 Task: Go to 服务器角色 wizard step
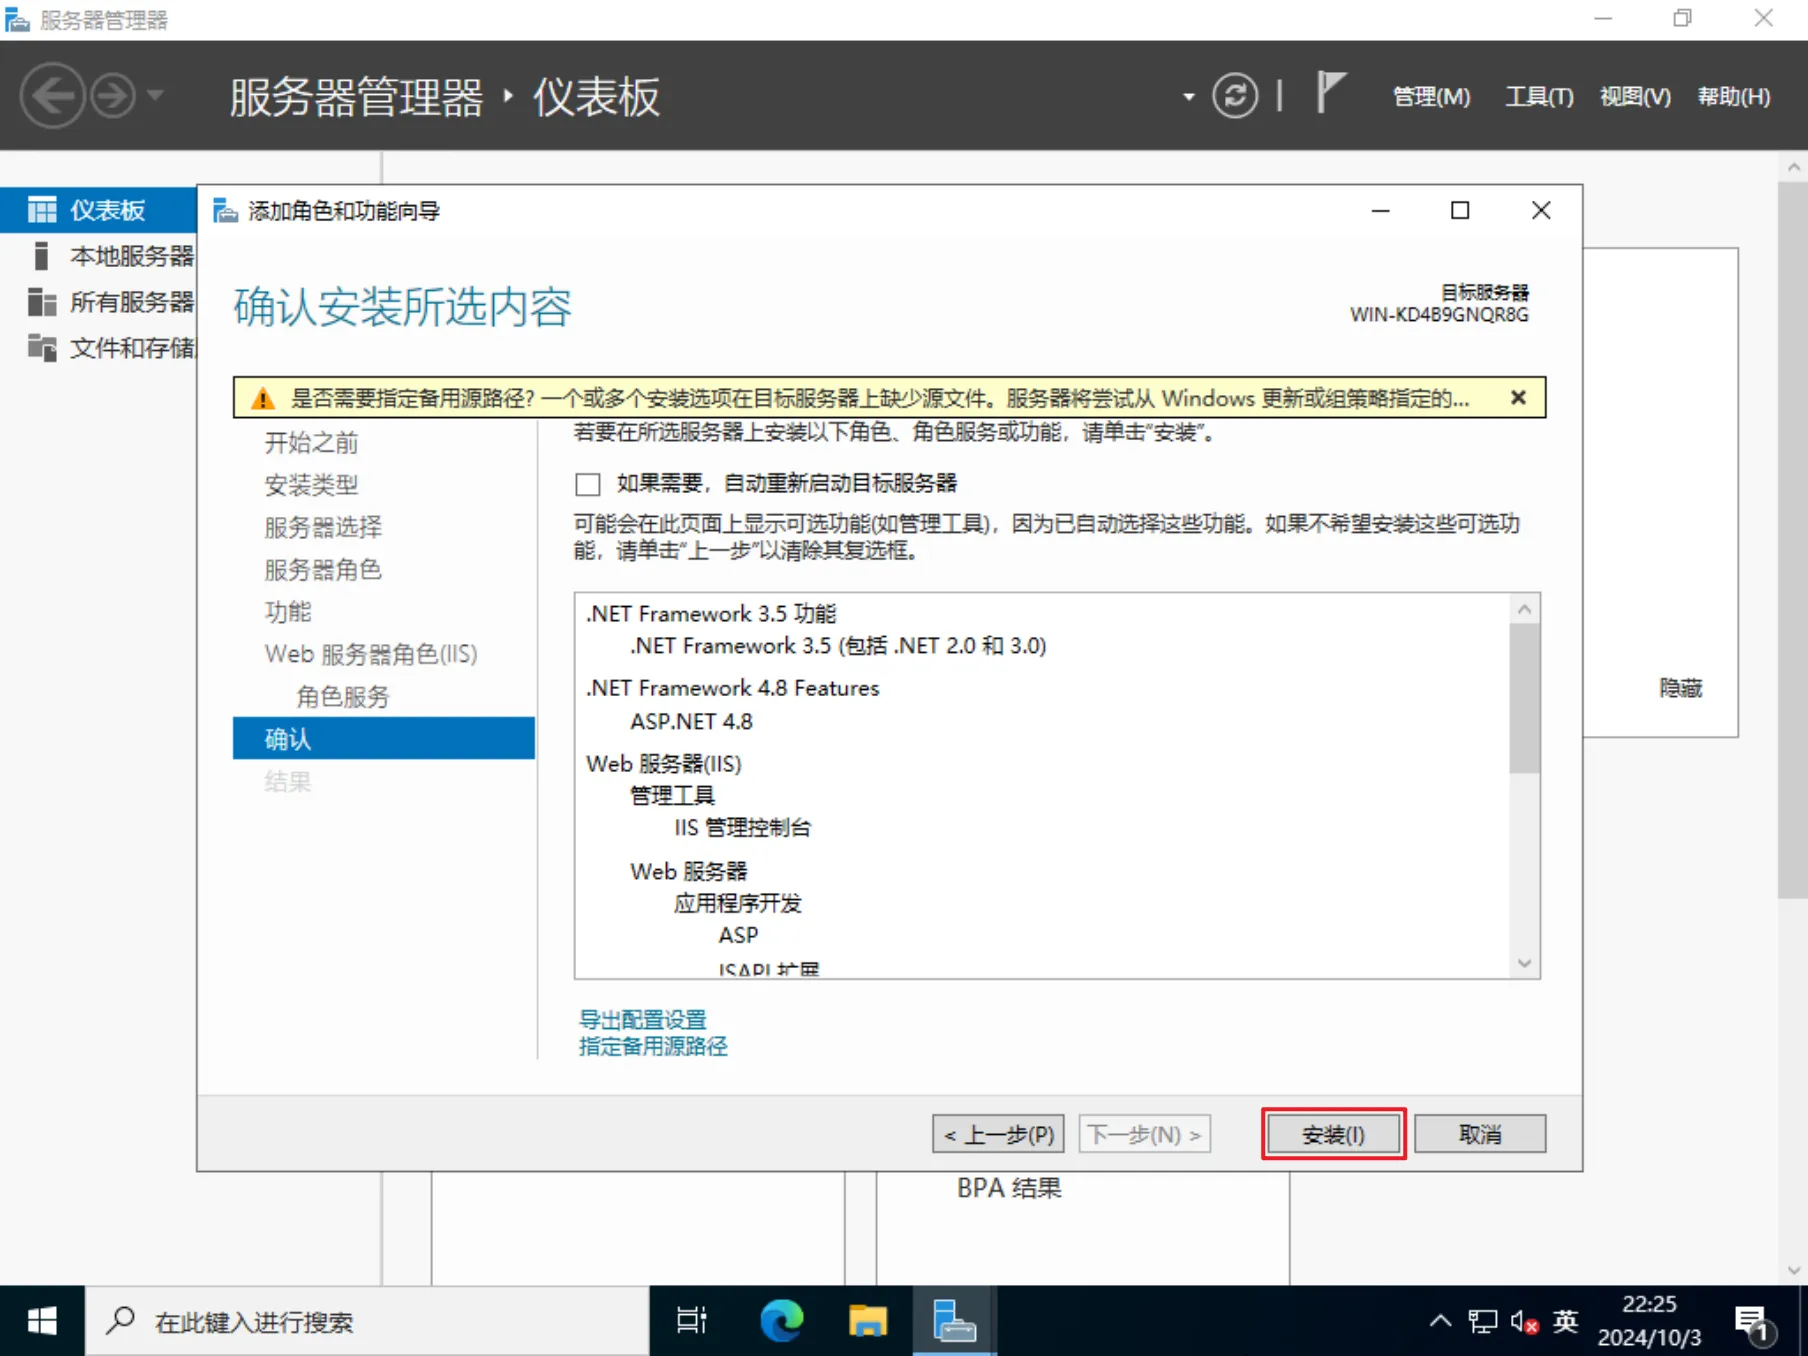click(323, 570)
